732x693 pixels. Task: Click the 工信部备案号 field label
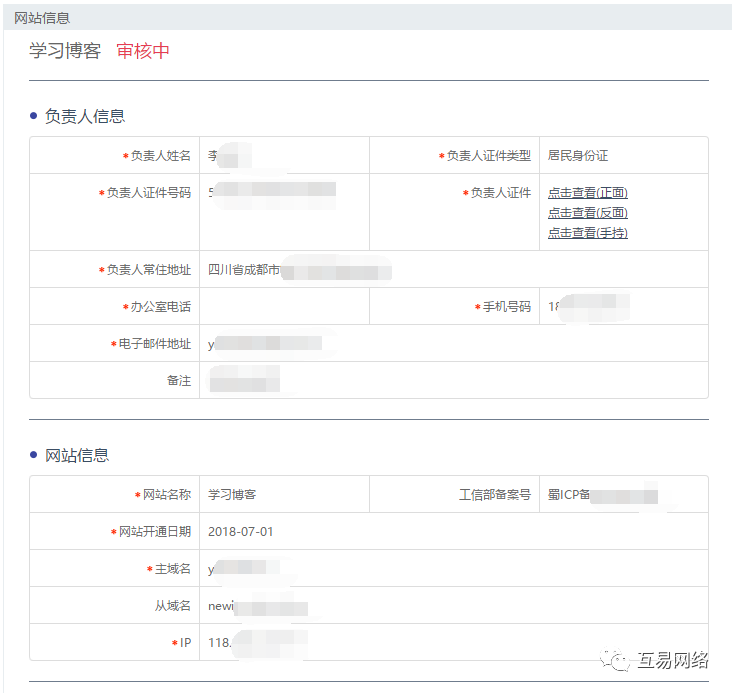tap(495, 495)
